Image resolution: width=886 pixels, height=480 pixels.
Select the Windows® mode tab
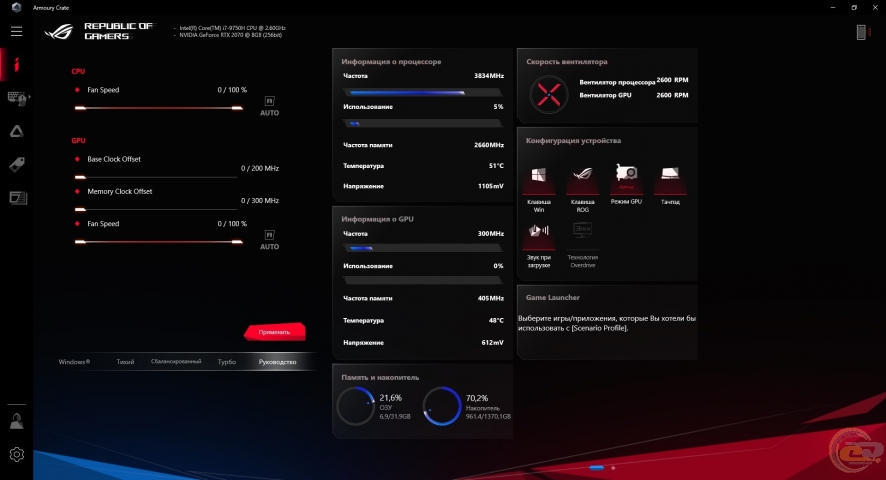tap(74, 362)
